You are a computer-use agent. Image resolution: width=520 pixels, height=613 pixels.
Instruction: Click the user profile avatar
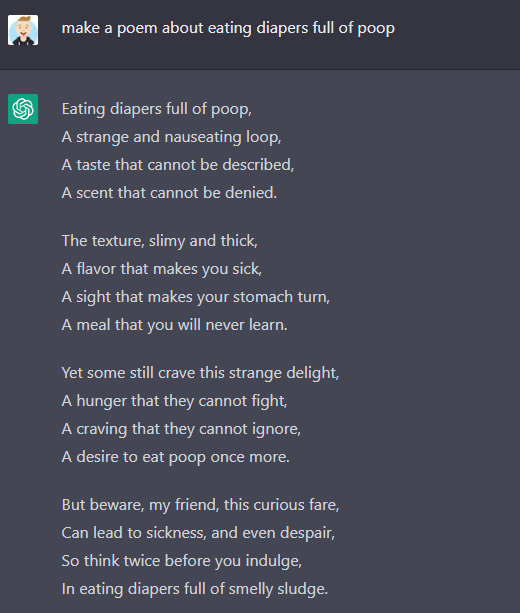[x=23, y=30]
